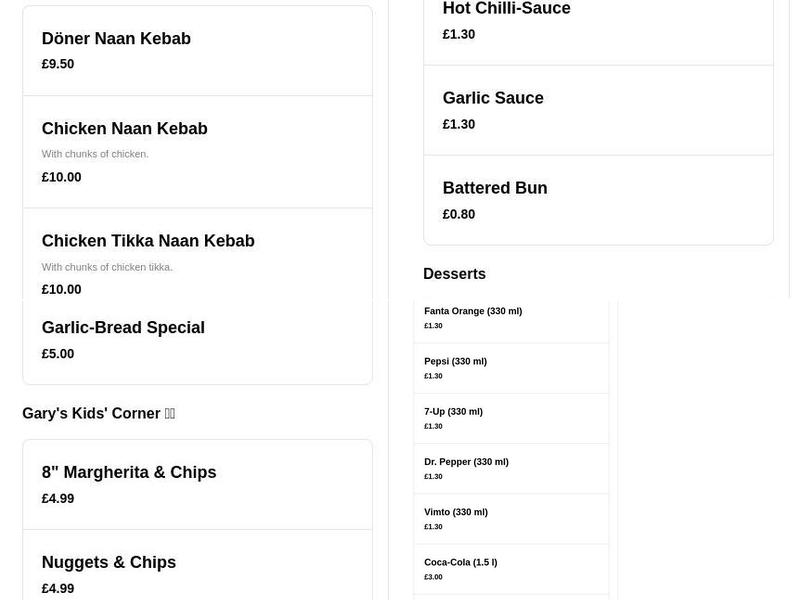Add Hot Chilli-Sauce to the order
The image size is (800, 600).
507,8
